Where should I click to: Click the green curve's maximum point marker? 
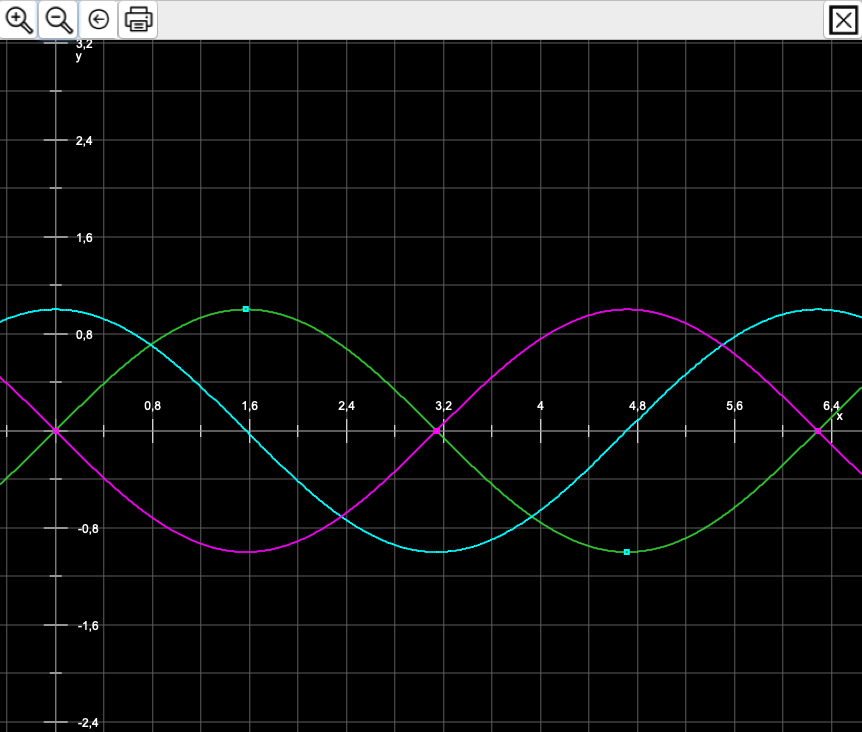pyautogui.click(x=246, y=309)
